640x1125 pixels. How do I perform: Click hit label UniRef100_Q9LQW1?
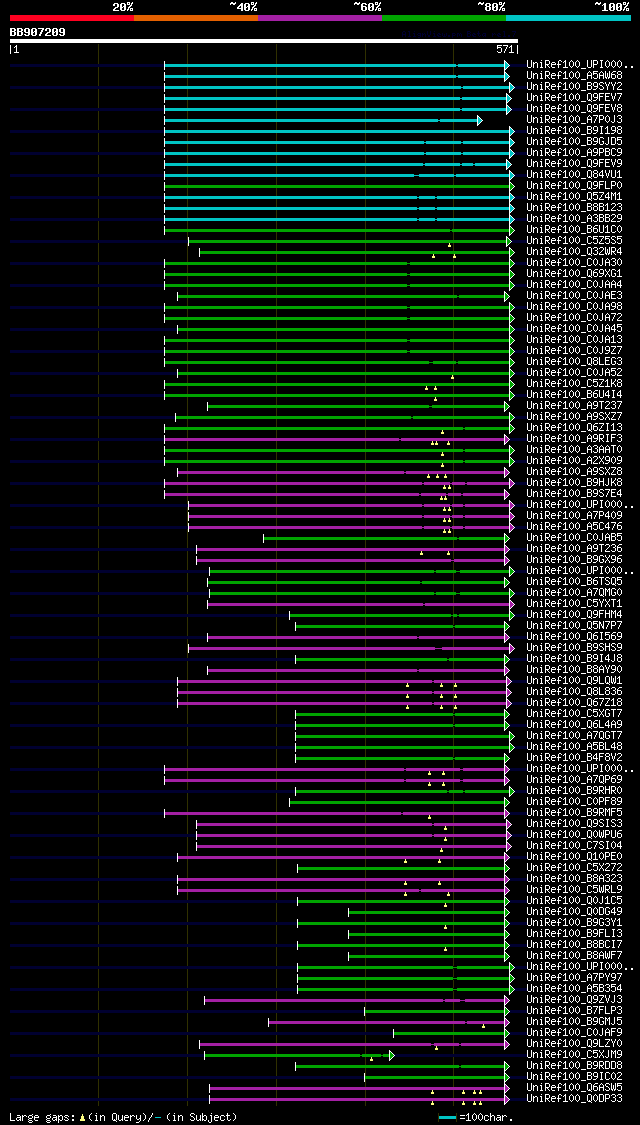click(x=575, y=681)
